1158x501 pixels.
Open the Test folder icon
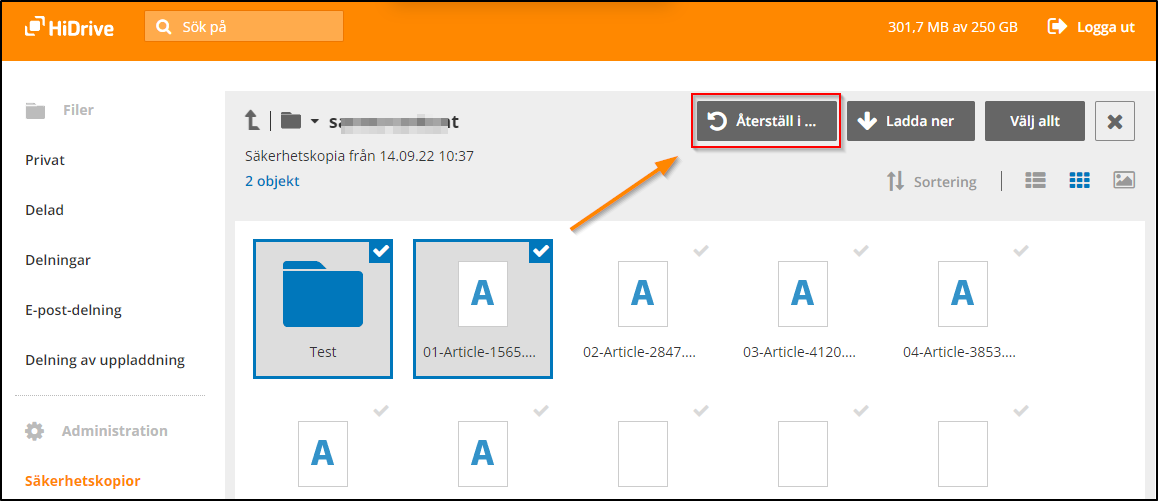click(322, 294)
